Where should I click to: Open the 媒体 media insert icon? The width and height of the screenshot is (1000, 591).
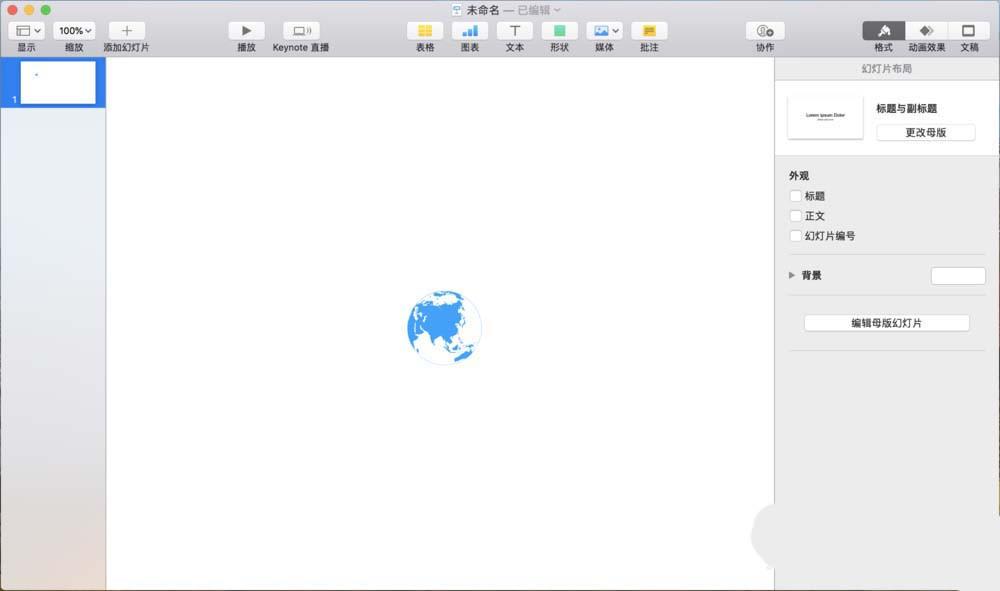[602, 30]
